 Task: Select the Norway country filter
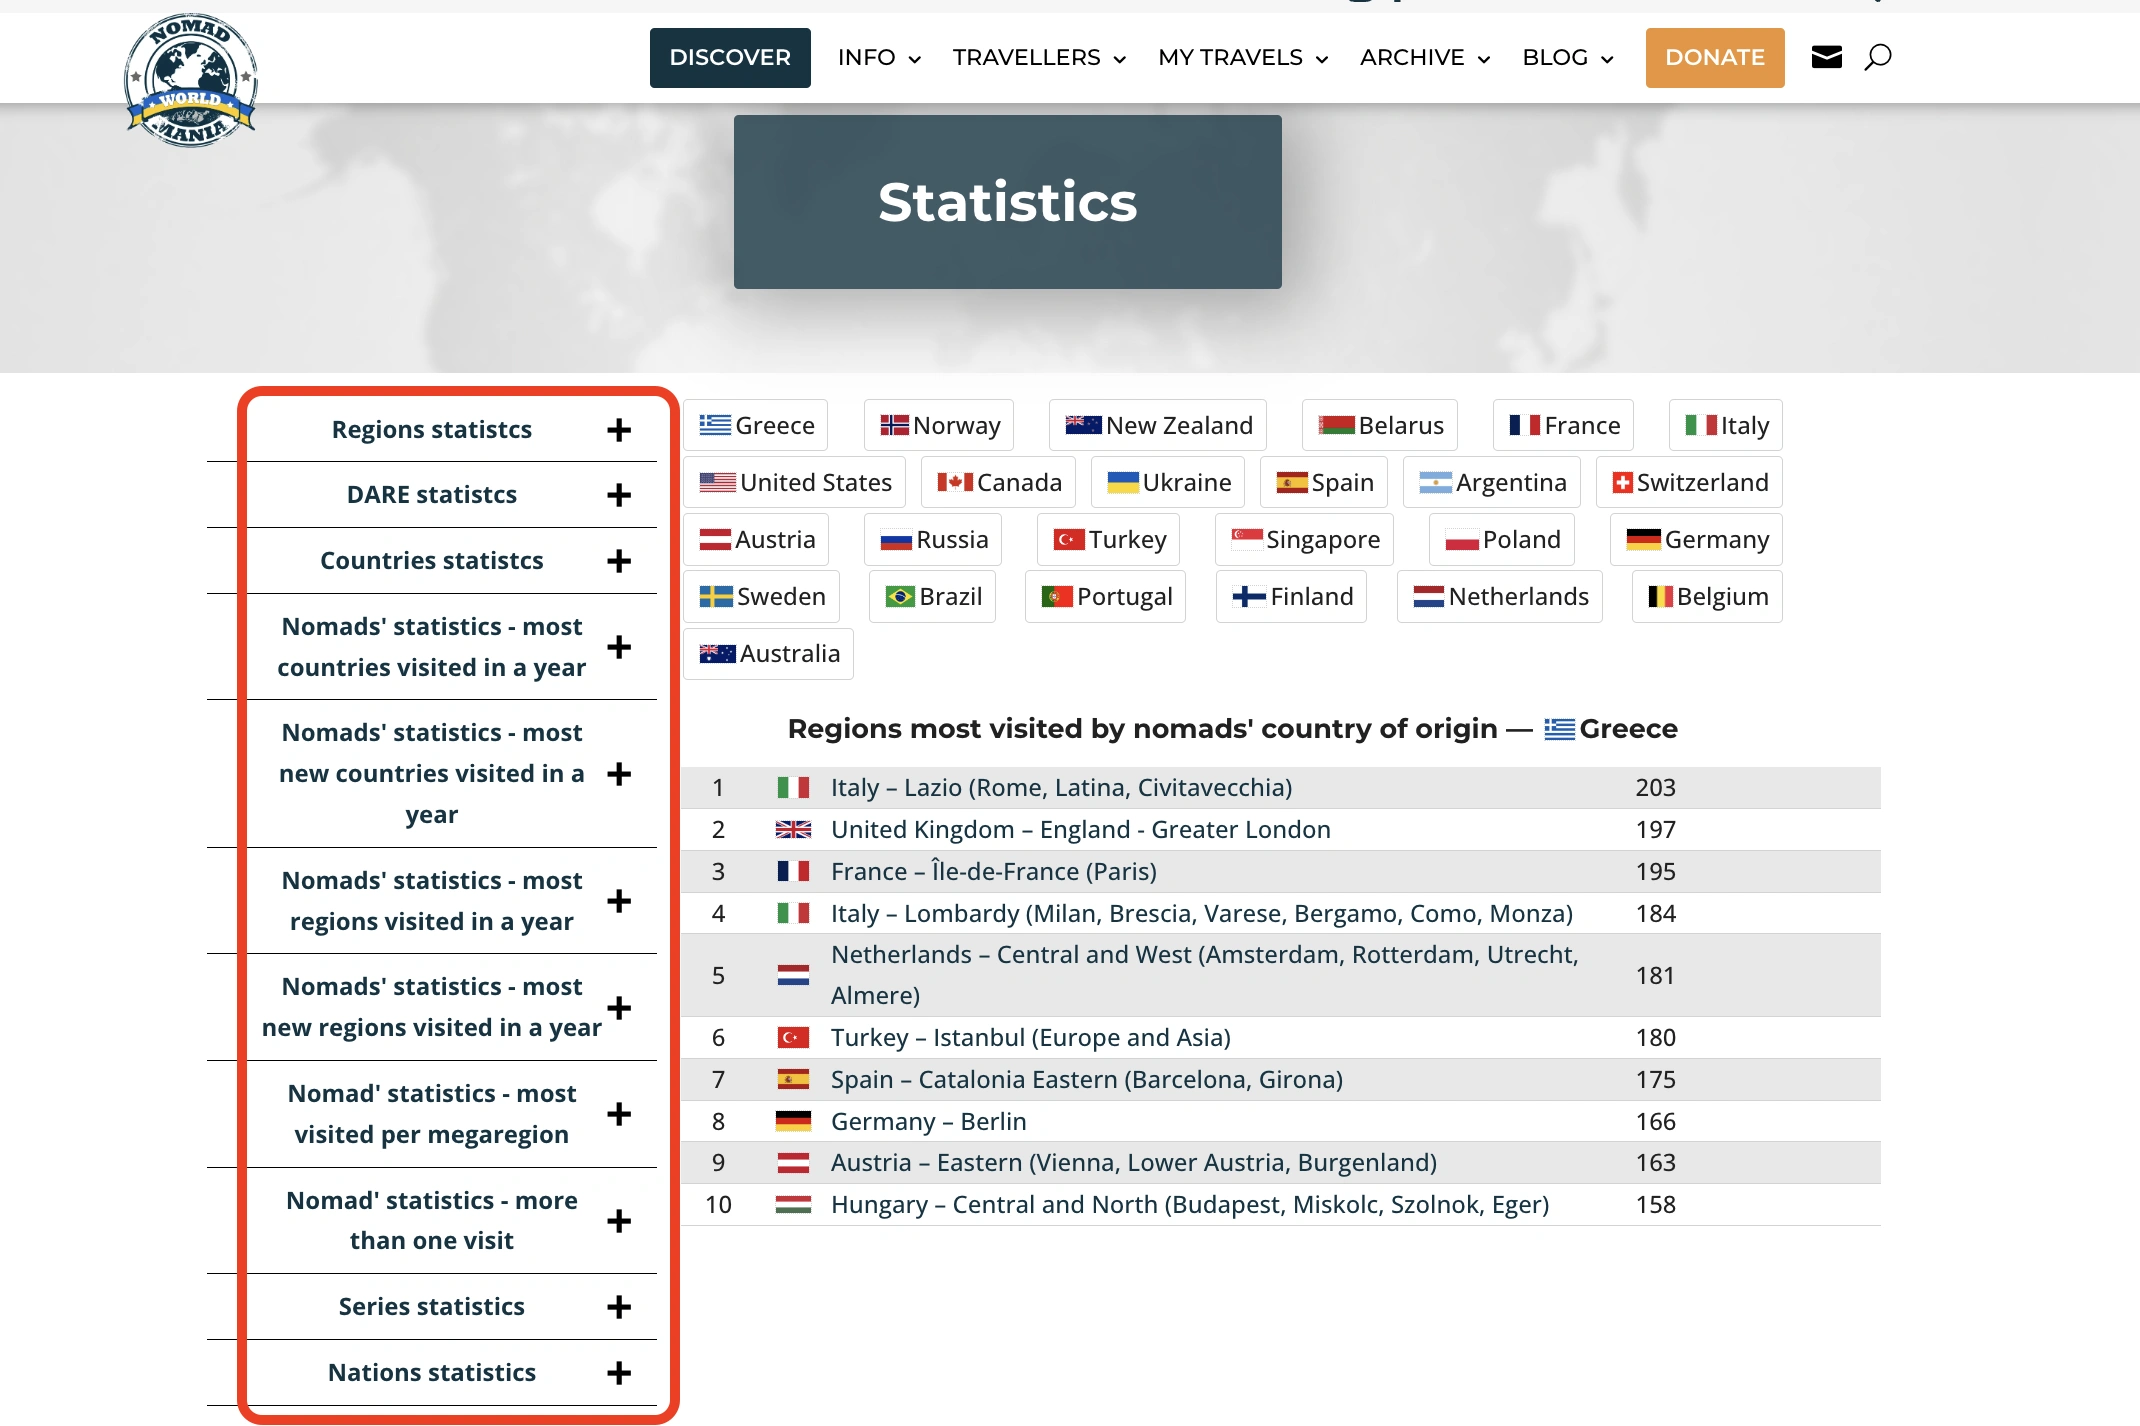tap(939, 426)
